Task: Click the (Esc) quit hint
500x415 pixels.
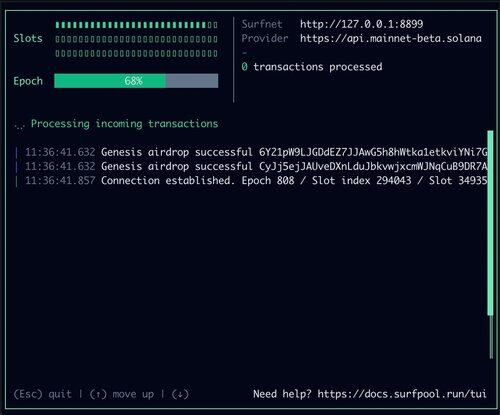Action: pos(43,394)
